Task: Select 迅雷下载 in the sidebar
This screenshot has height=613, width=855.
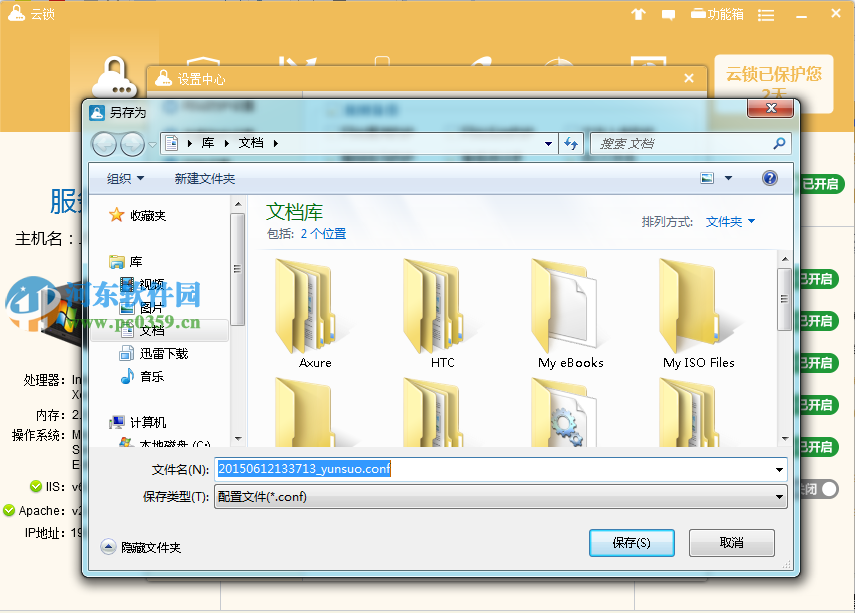Action: click(x=154, y=353)
